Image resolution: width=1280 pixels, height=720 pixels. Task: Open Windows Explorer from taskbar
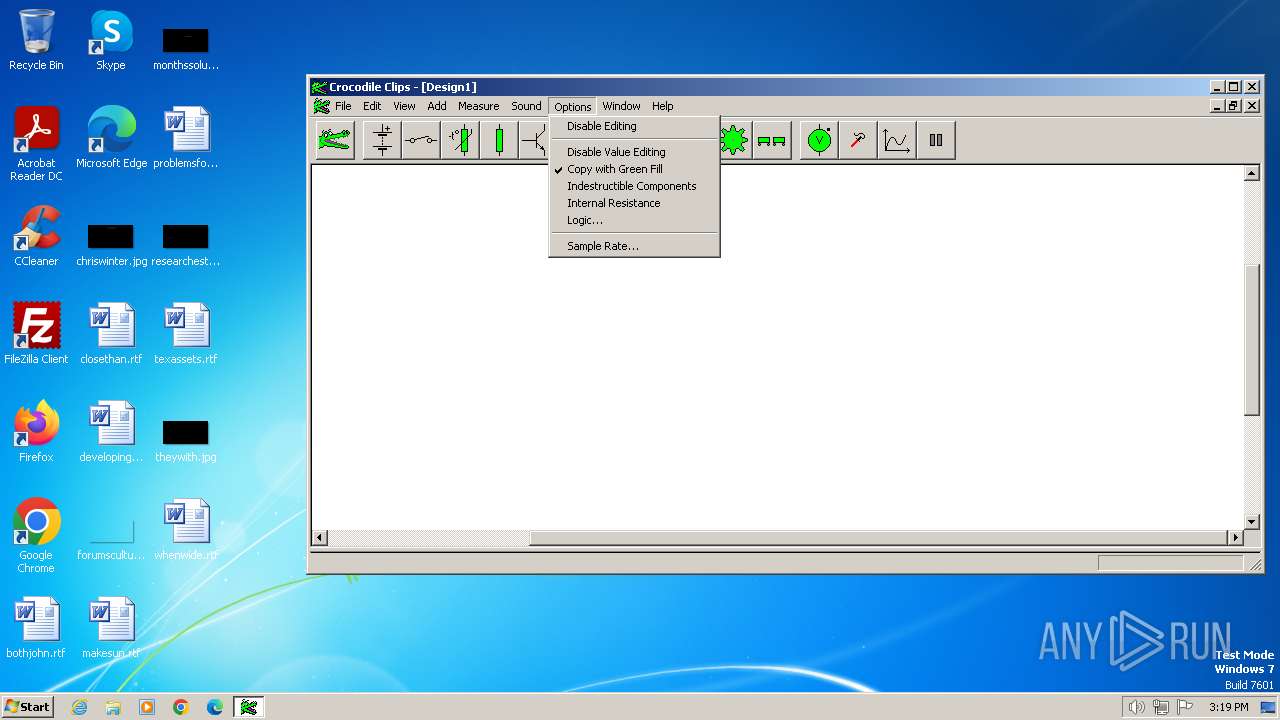pyautogui.click(x=113, y=707)
